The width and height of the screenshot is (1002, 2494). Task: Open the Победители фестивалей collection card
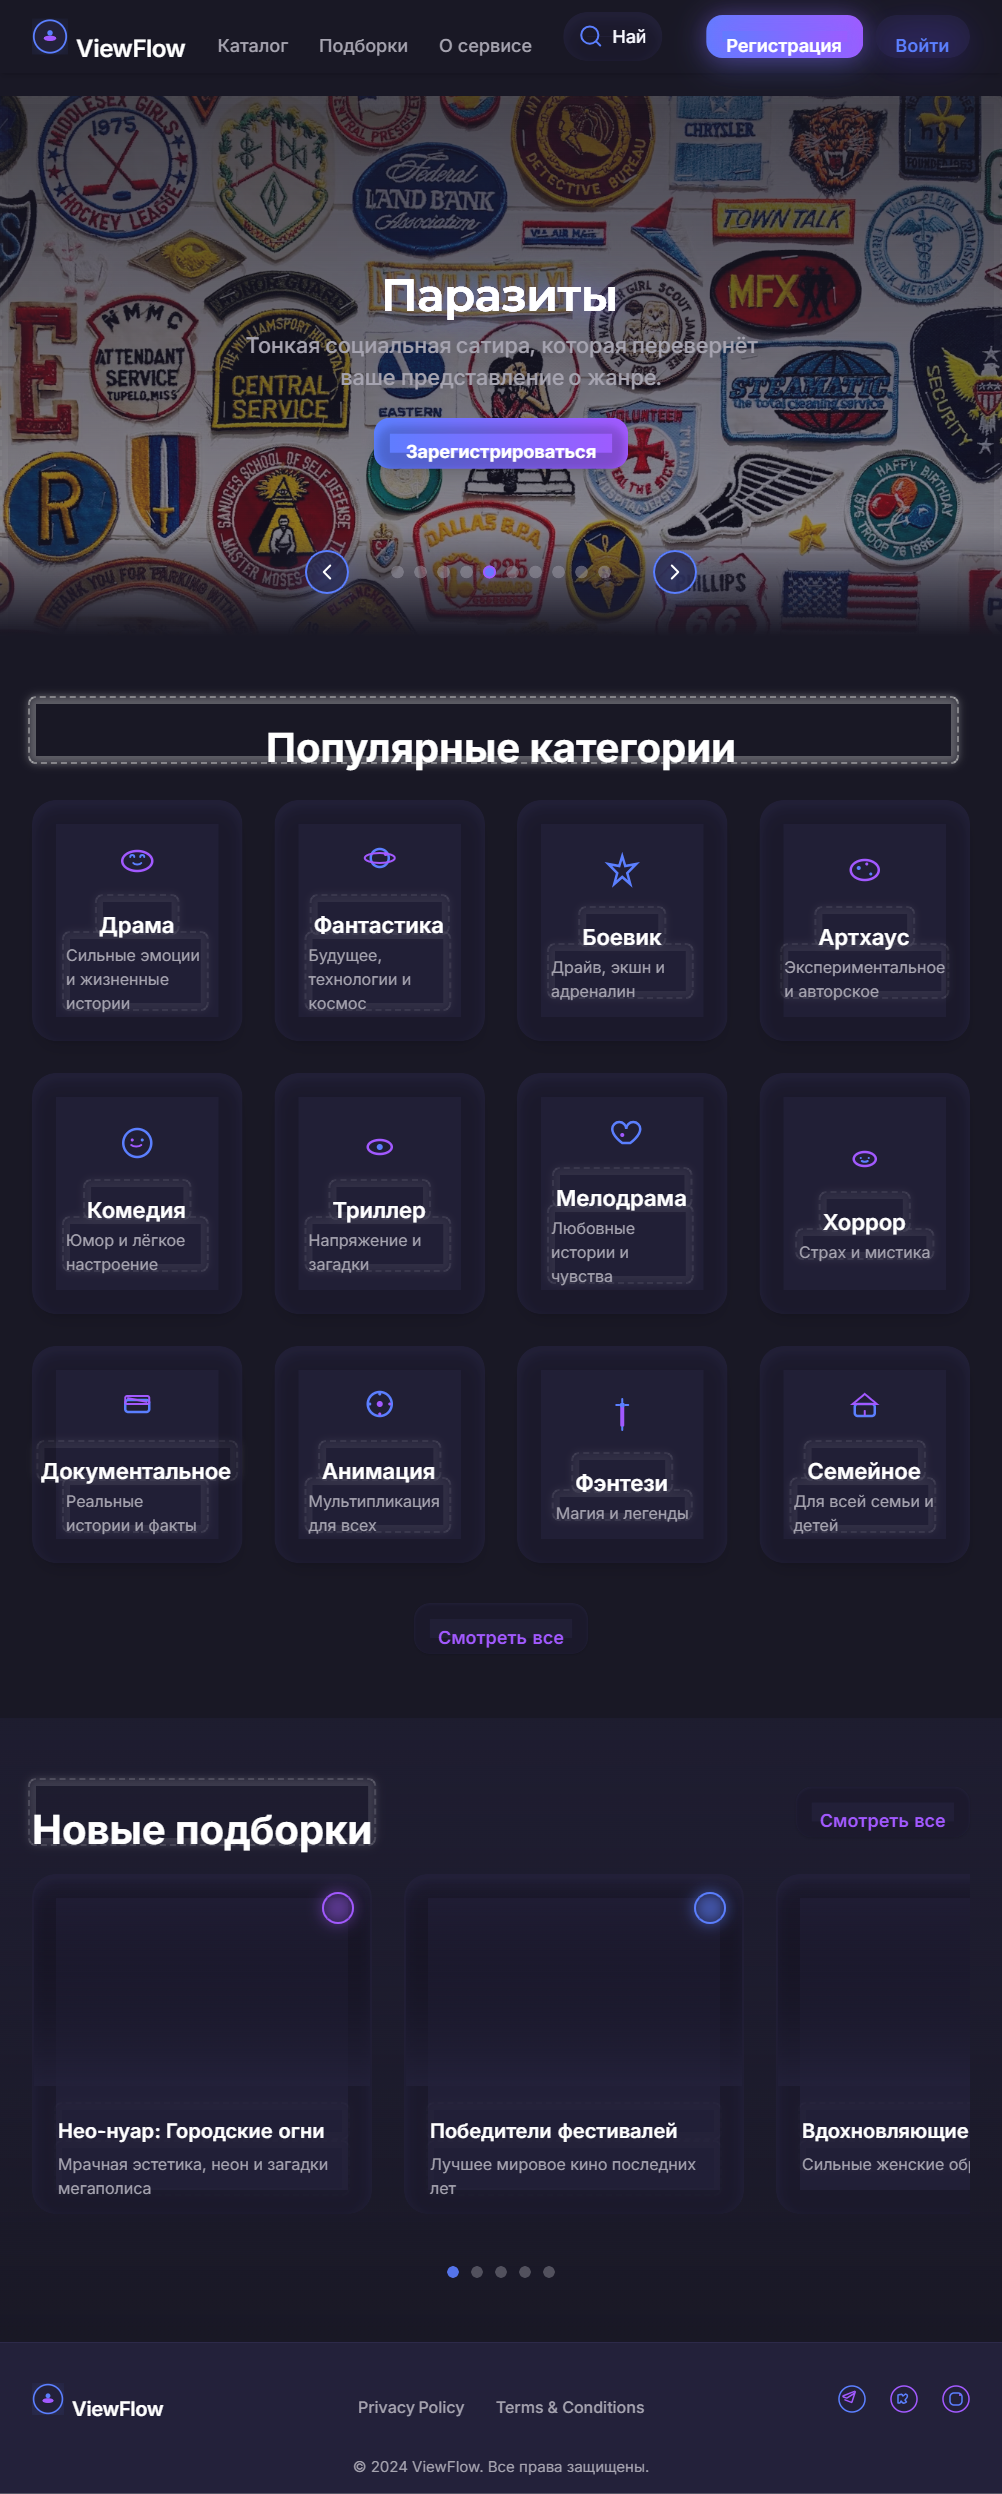(574, 2040)
